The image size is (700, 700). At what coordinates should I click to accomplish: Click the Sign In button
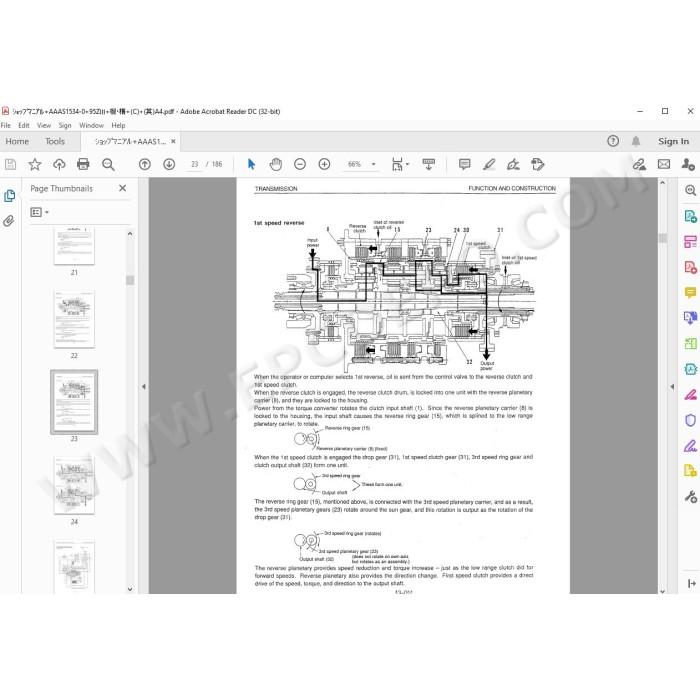click(x=673, y=142)
